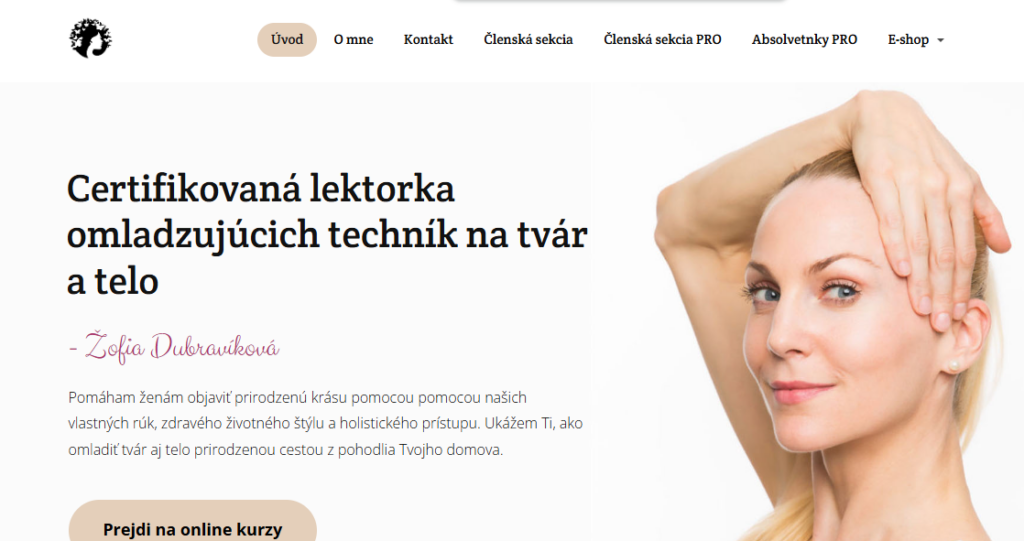Click the word omladzujúcich in the heading
Image resolution: width=1024 pixels, height=541 pixels.
click(193, 235)
